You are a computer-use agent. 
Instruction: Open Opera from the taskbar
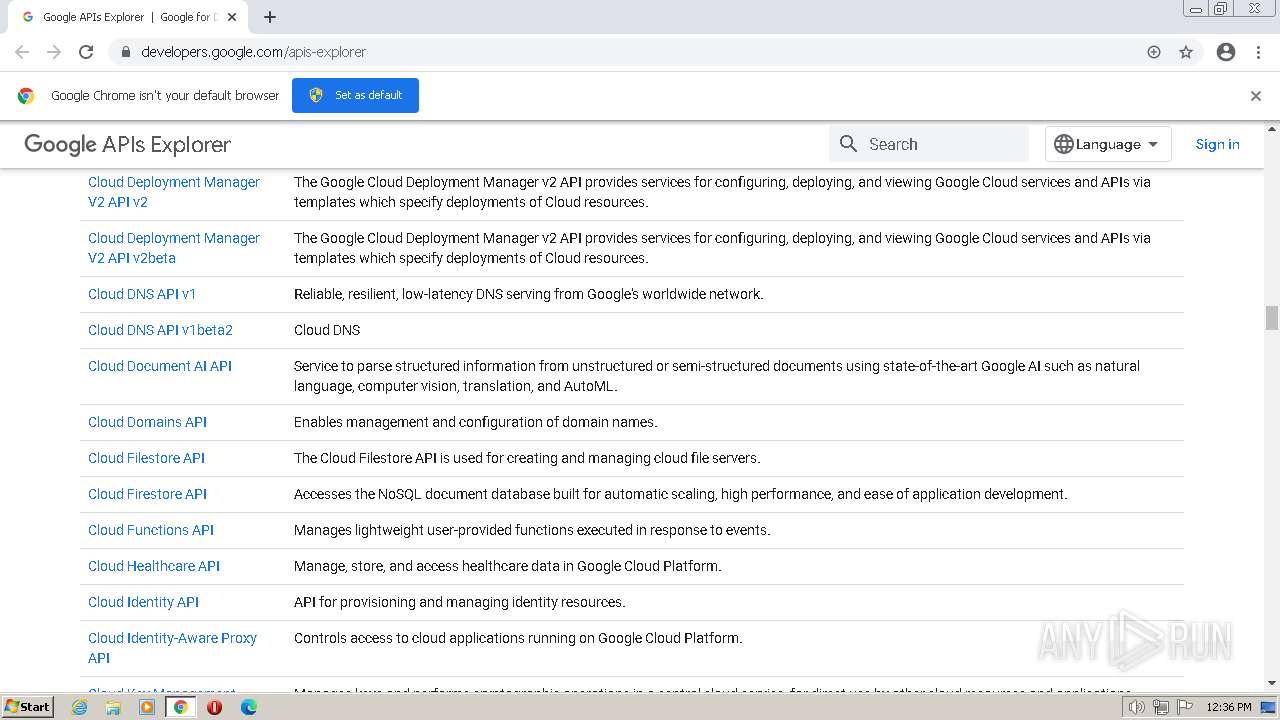point(214,707)
